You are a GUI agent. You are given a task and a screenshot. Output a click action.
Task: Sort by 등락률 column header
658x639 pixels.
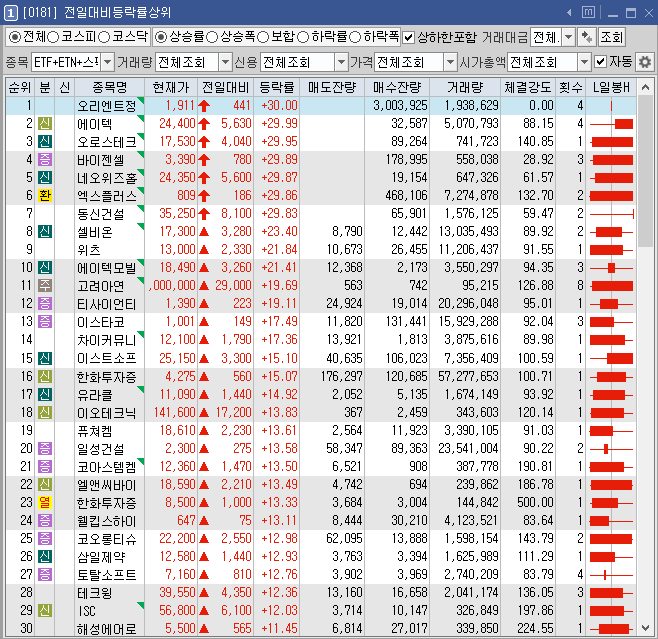tap(277, 87)
